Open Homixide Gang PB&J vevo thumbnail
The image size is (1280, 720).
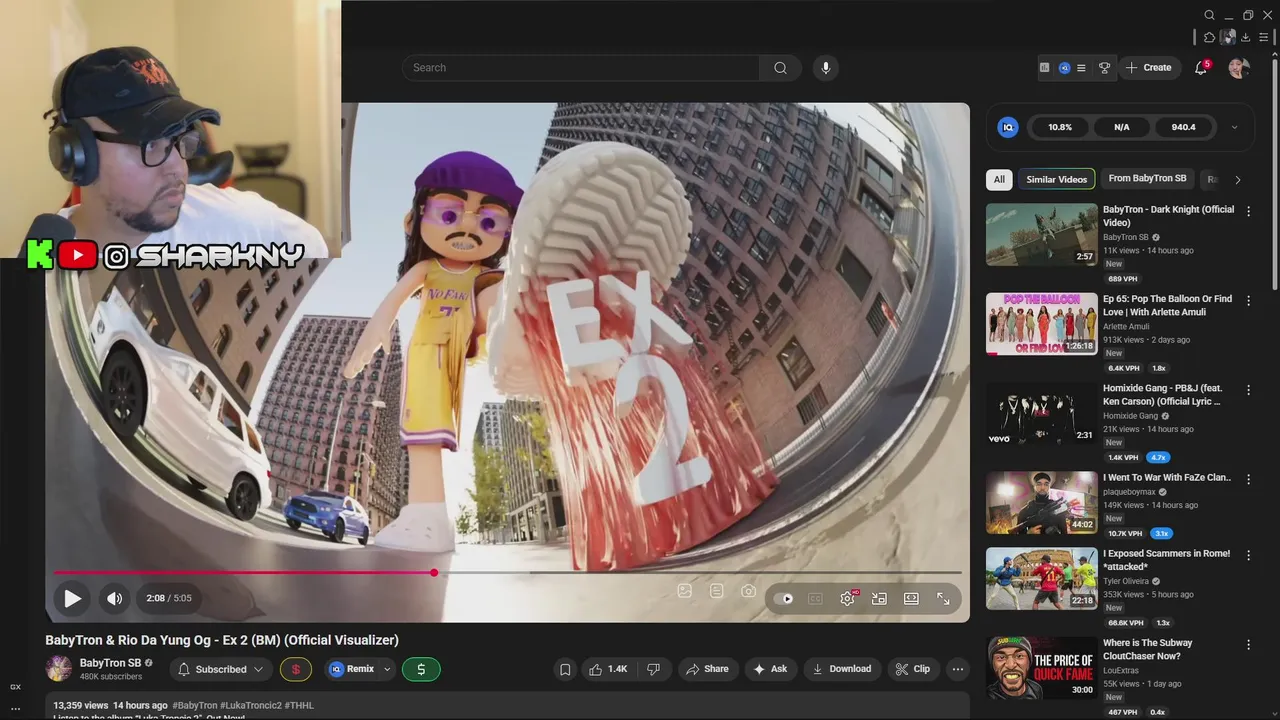coord(1041,414)
